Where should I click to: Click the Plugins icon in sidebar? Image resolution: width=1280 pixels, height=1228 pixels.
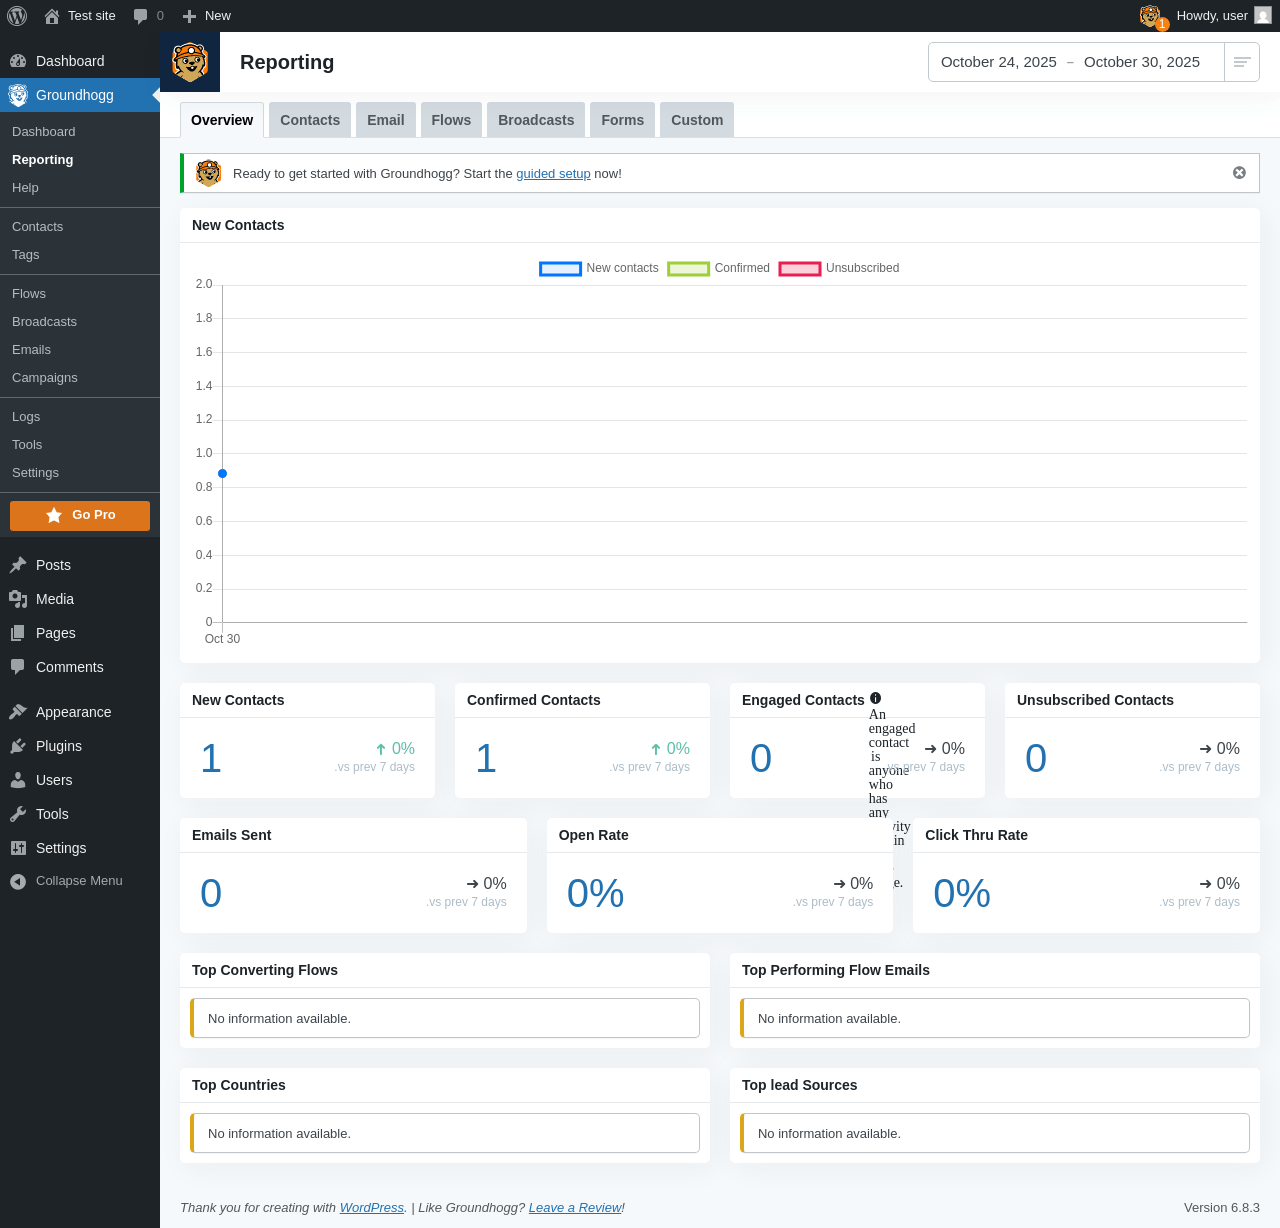tap(18, 746)
